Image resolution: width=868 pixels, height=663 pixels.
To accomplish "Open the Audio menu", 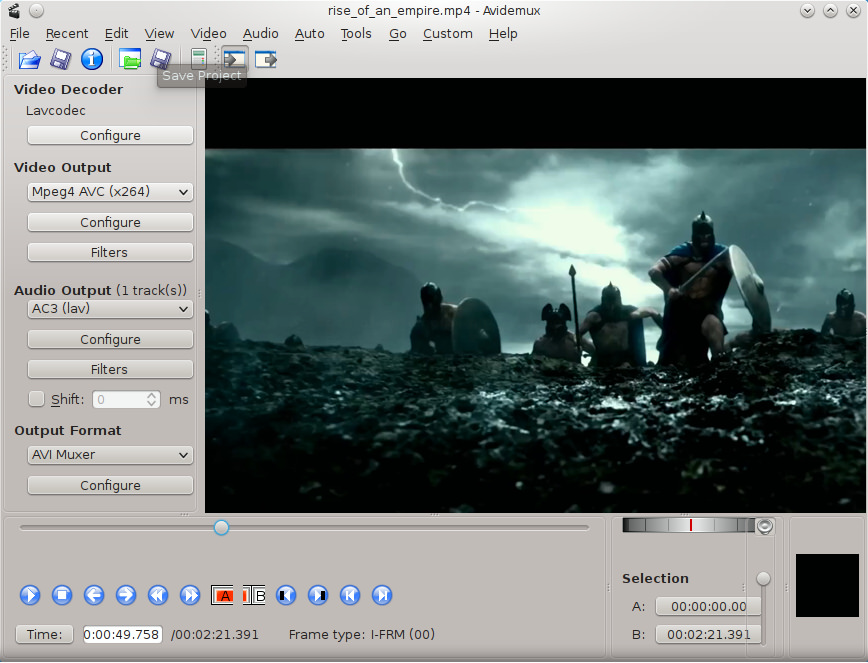I will point(260,34).
